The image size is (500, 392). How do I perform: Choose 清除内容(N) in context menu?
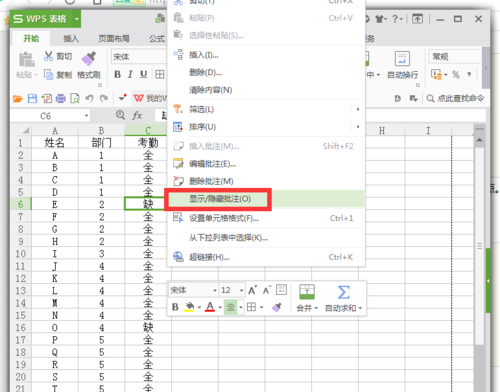265,90
